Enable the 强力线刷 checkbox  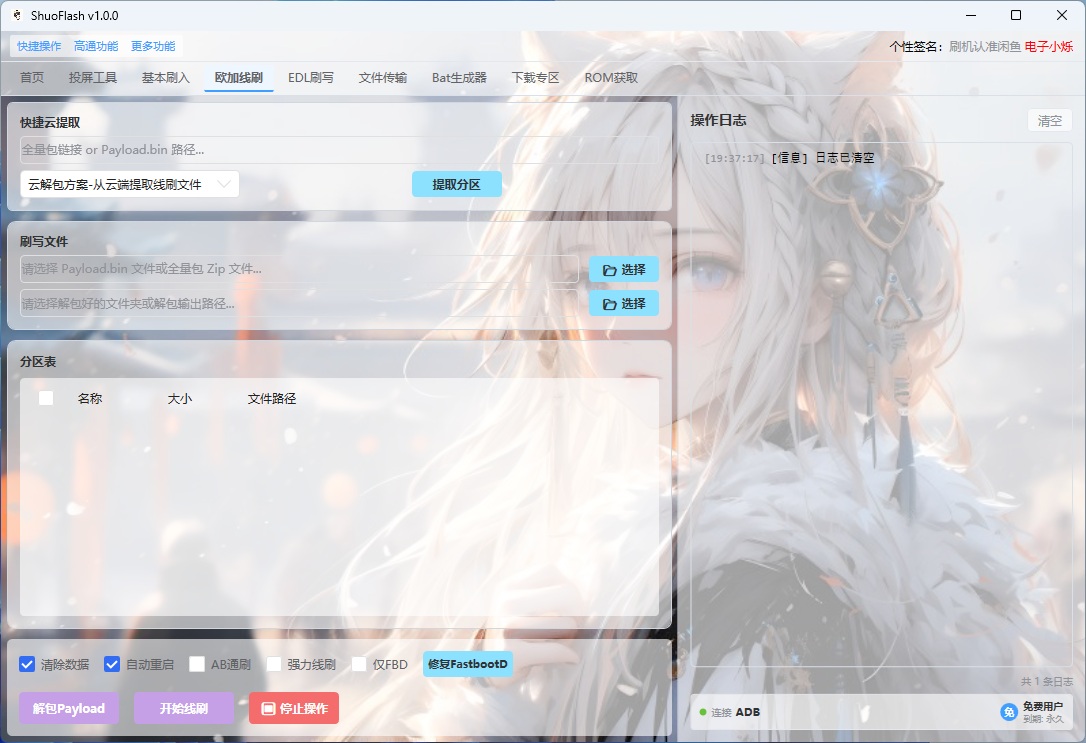(274, 664)
